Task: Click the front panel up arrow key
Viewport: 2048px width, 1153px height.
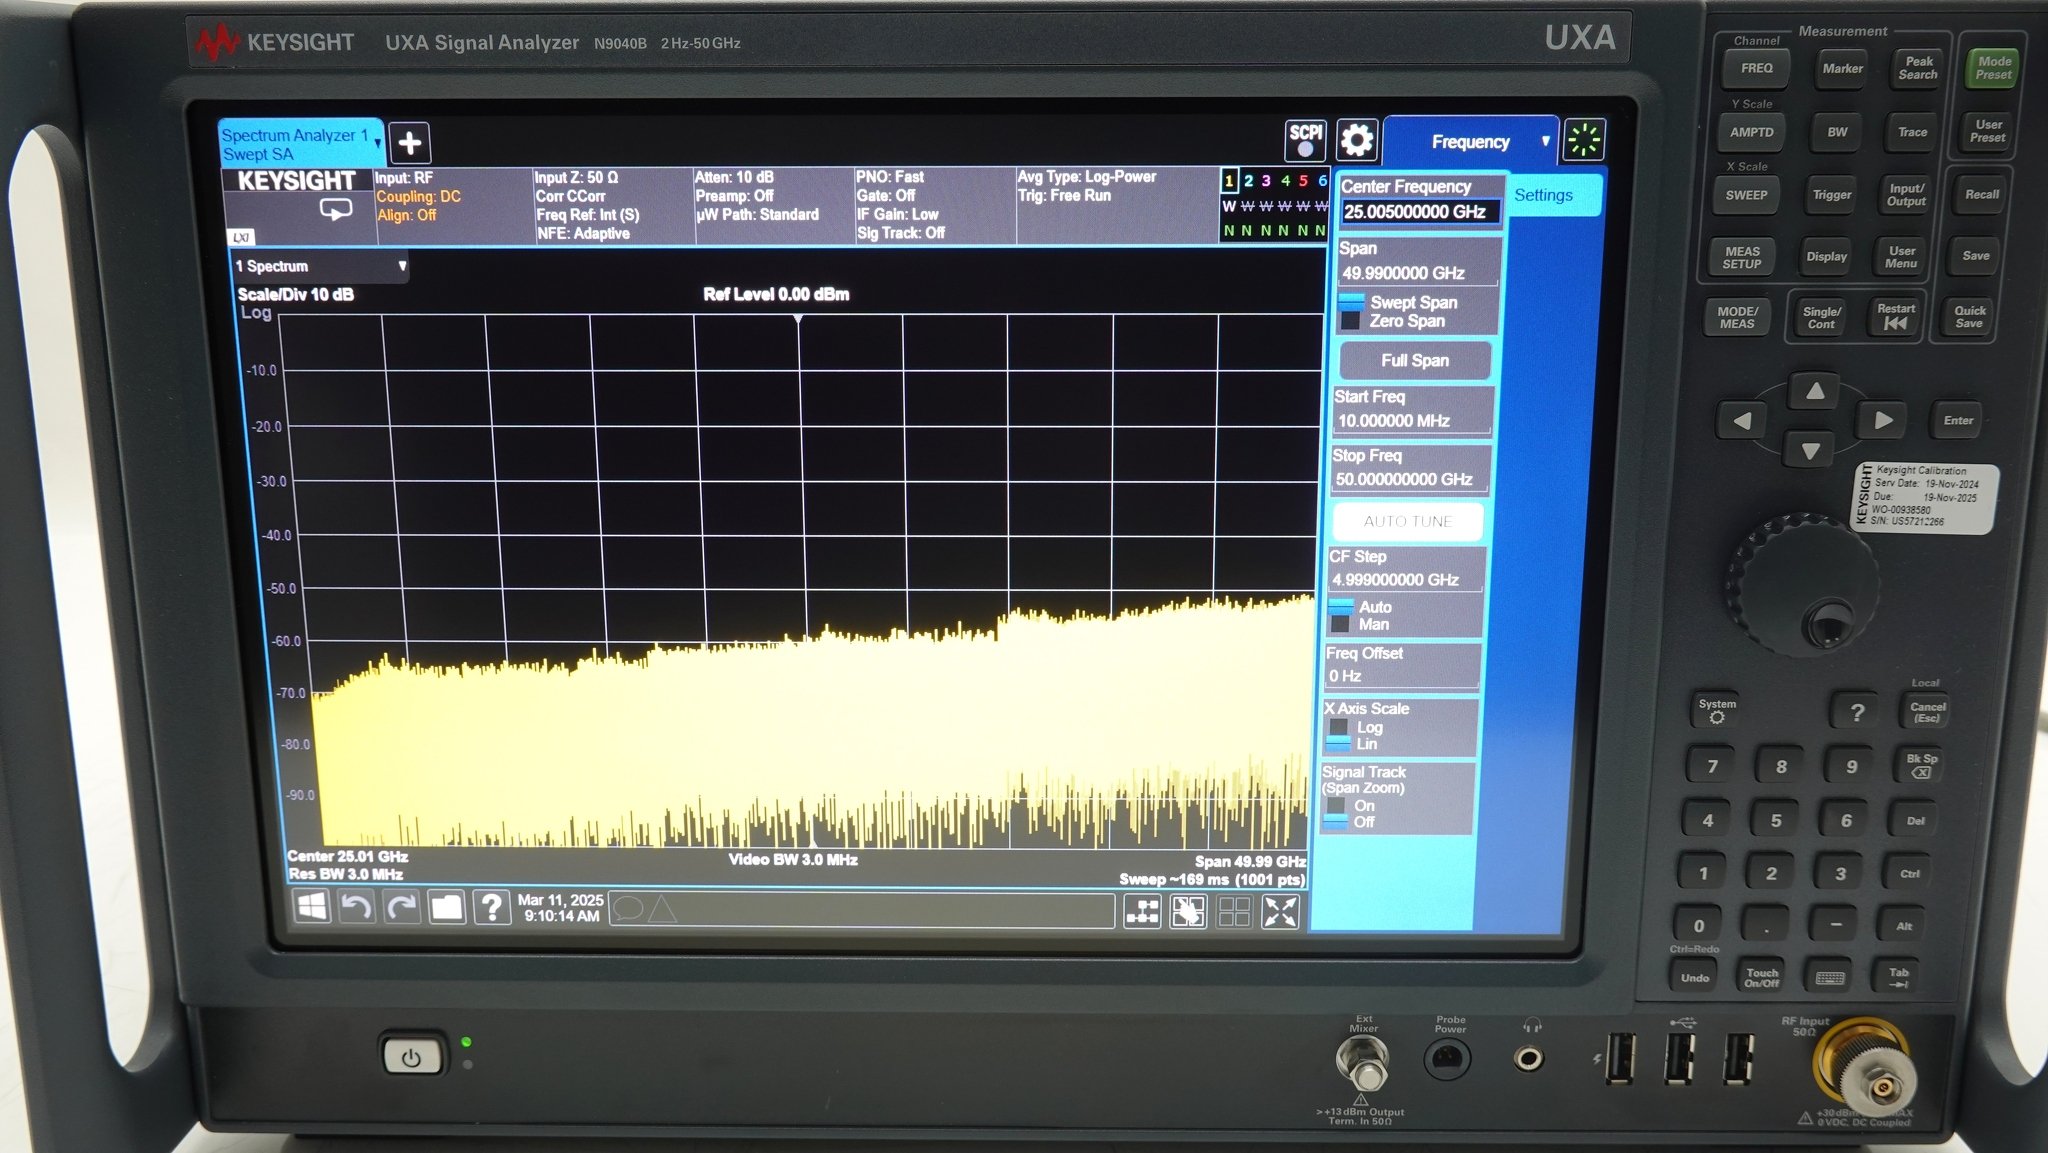Action: tap(1815, 391)
